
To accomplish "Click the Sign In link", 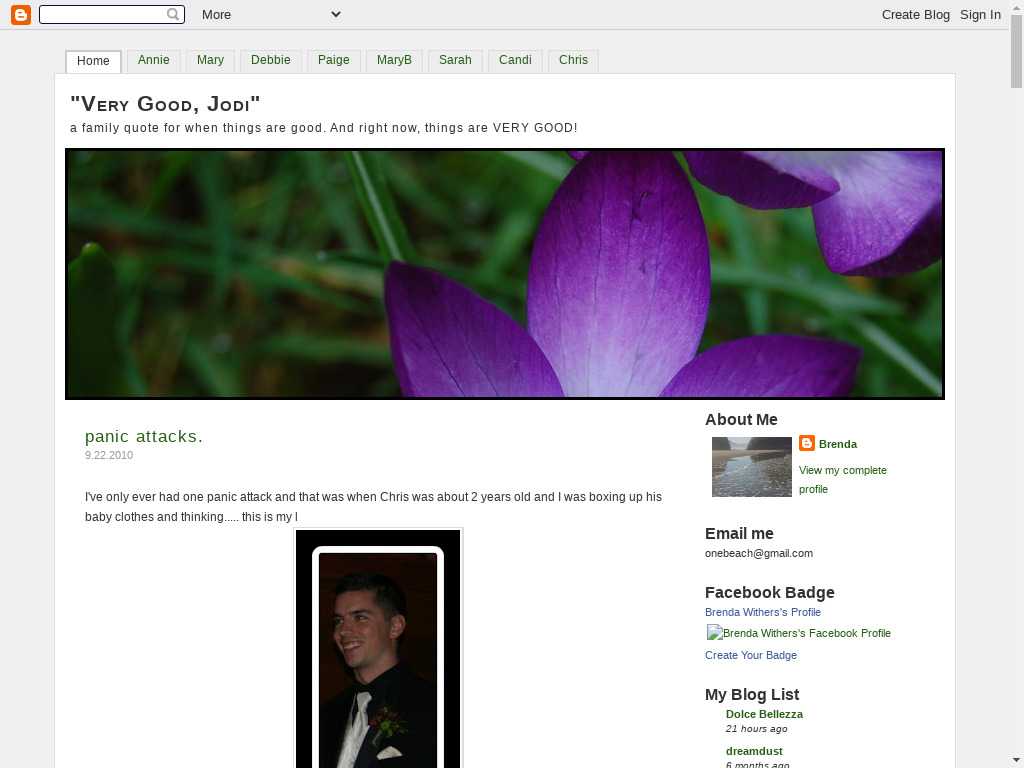I will coord(980,14).
